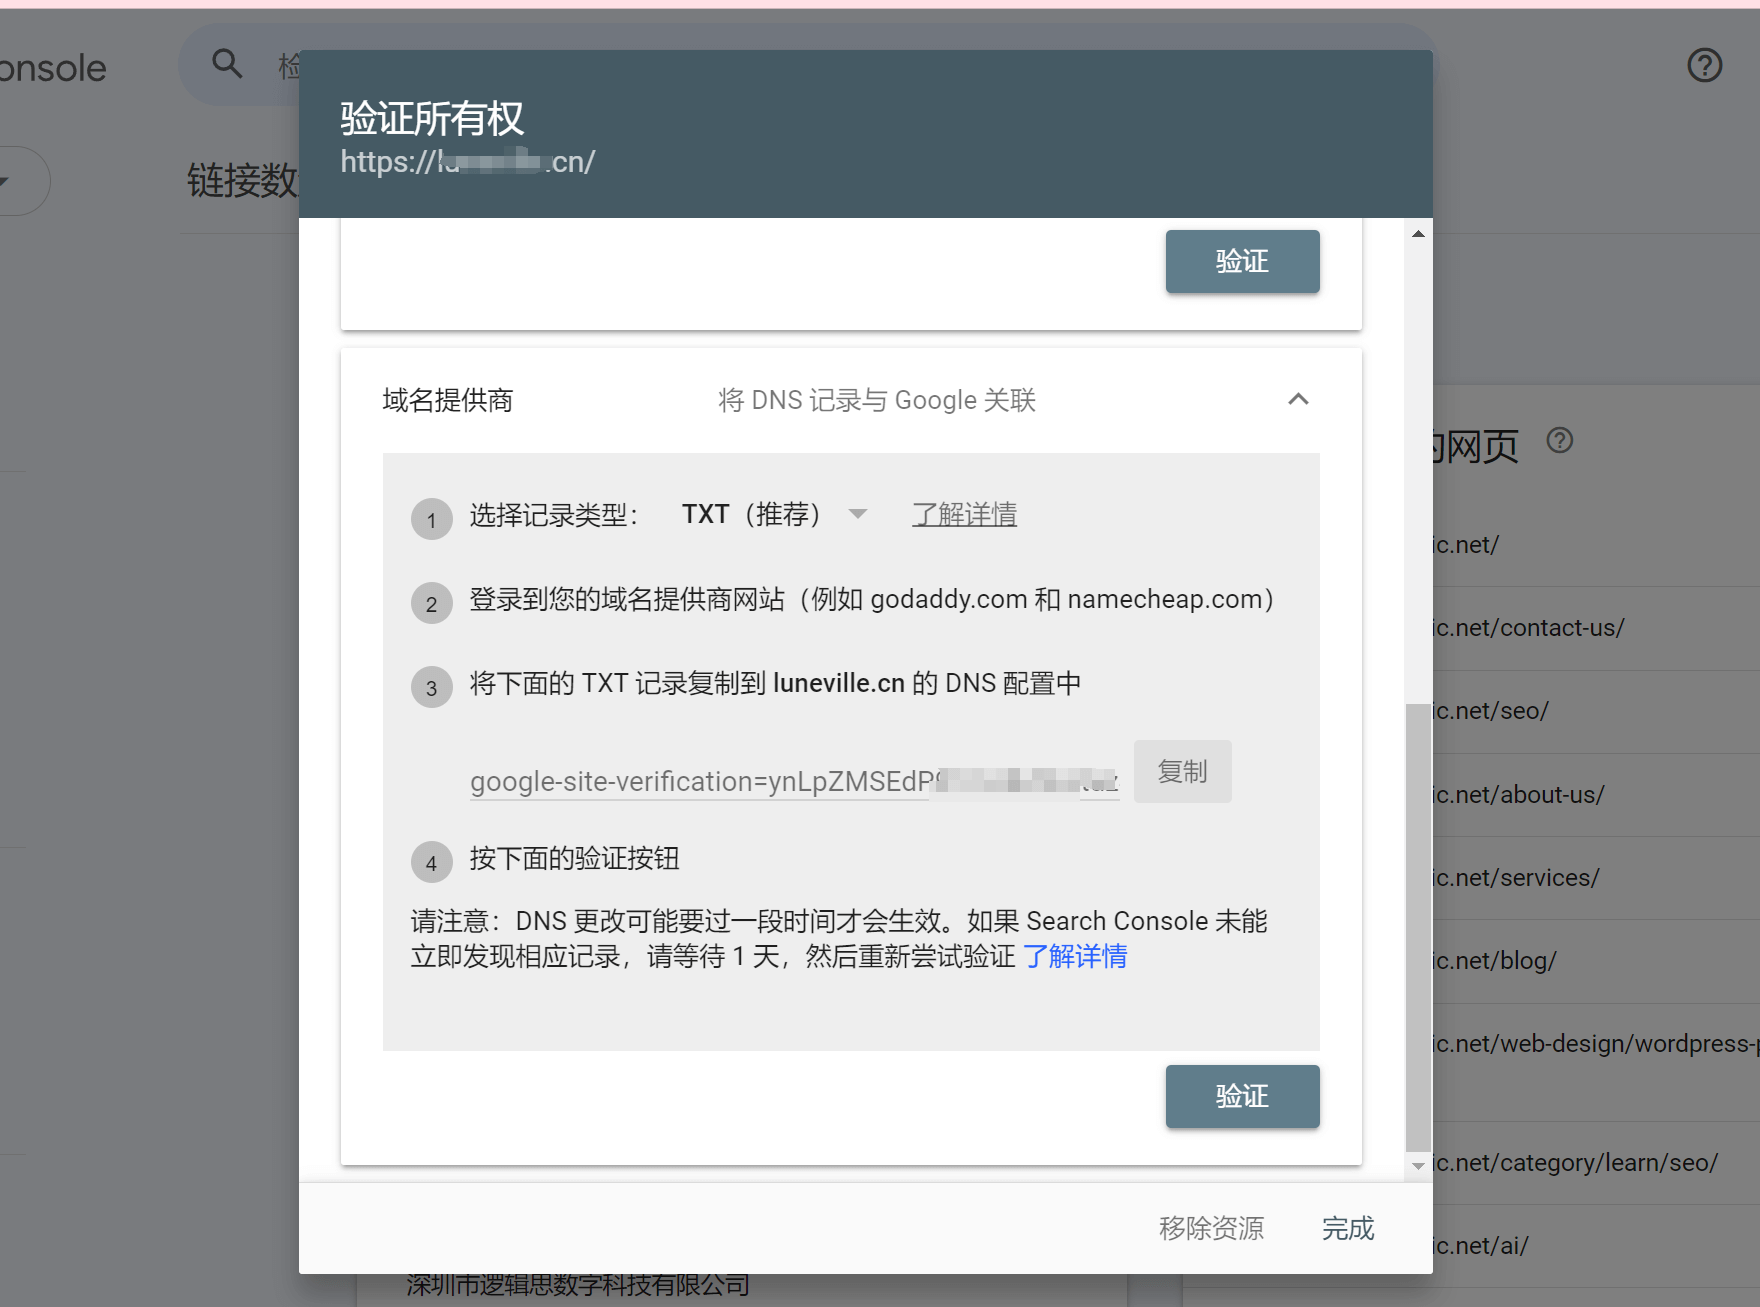Viewport: 1760px width, 1307px height.
Task: Click the search magnifier icon
Action: click(x=227, y=63)
